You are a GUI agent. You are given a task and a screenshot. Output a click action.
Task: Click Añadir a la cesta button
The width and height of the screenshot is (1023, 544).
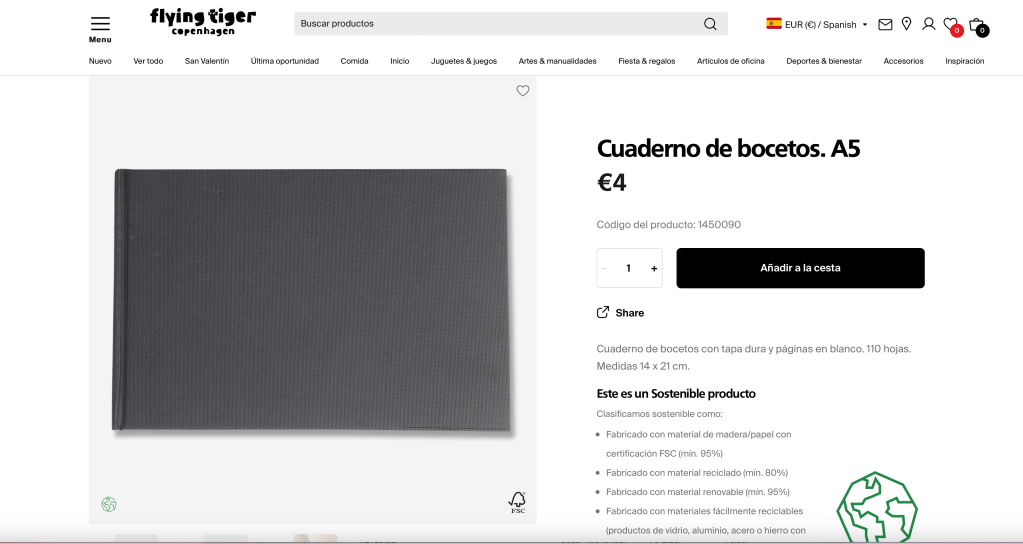pyautogui.click(x=800, y=268)
